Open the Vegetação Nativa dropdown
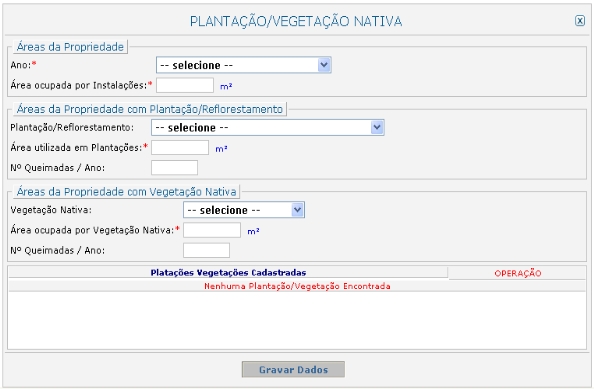Viewport: 594px width, 389px height. (244, 210)
